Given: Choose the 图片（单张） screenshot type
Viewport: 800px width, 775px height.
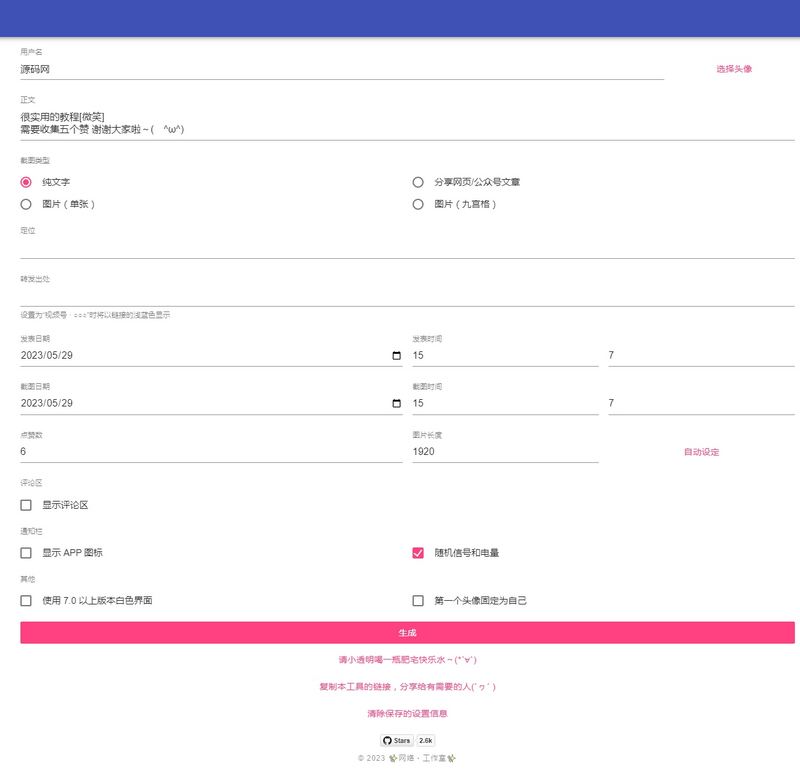Looking at the screenshot, I should (24, 206).
